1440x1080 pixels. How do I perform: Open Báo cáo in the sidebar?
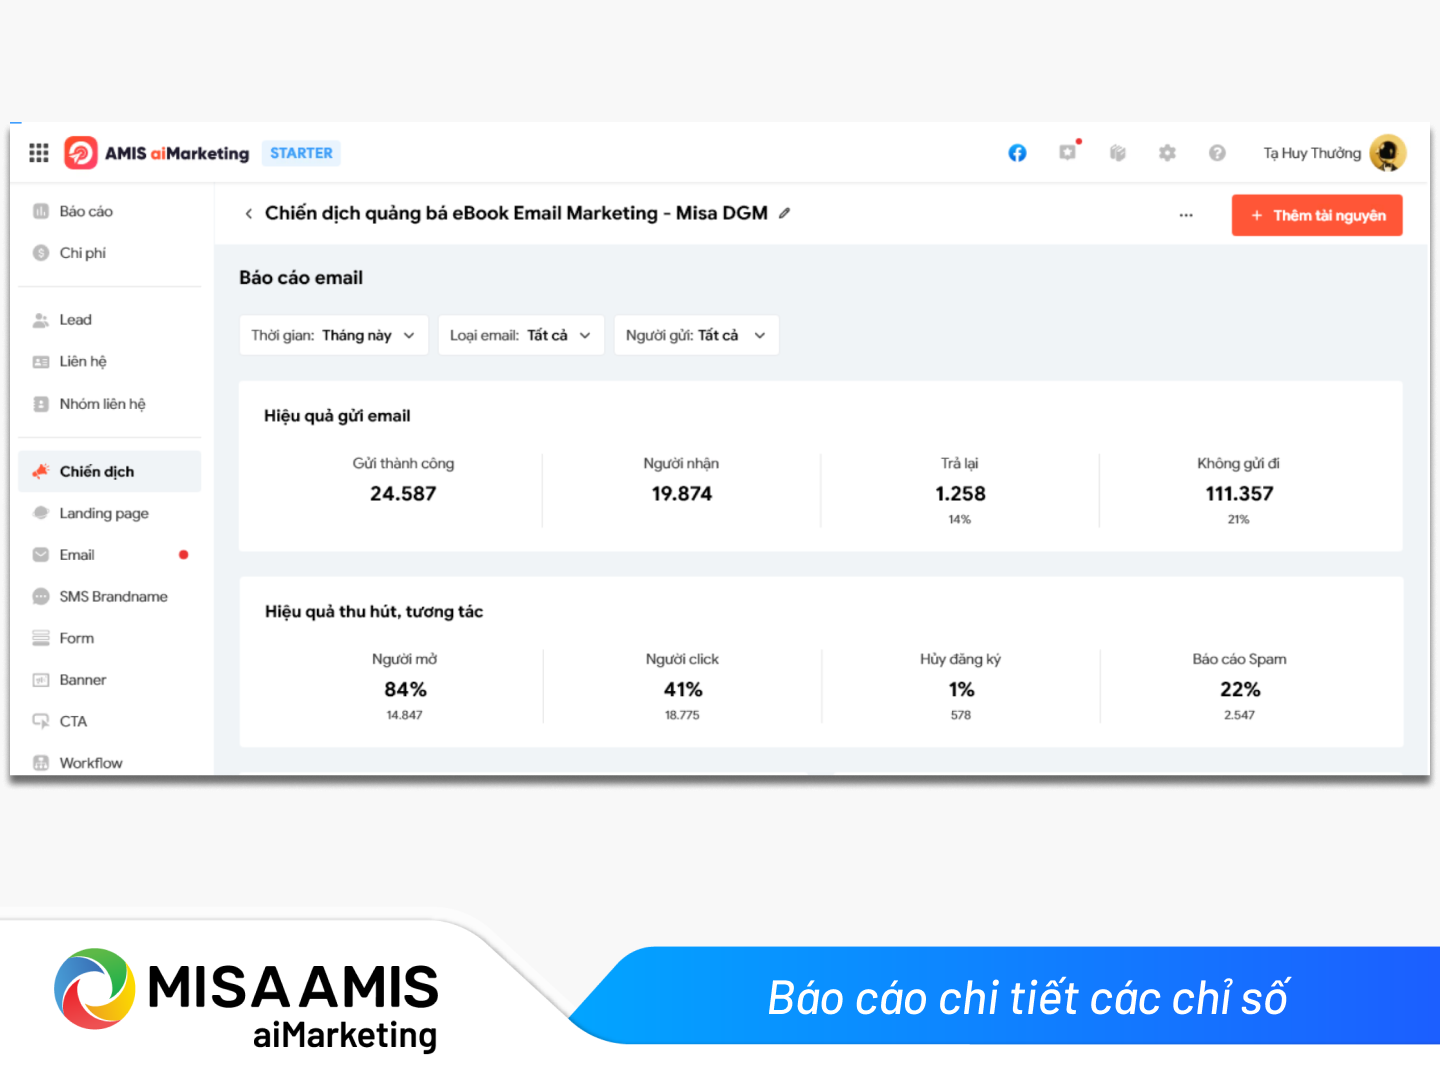(x=85, y=211)
